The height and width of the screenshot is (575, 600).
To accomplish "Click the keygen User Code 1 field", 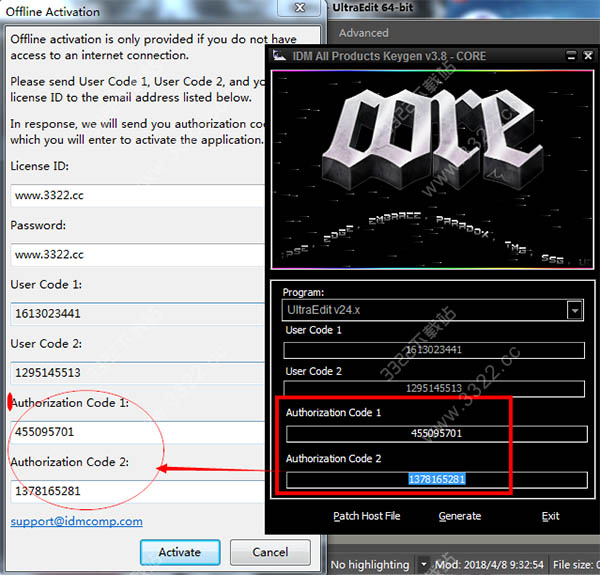I will (x=434, y=350).
